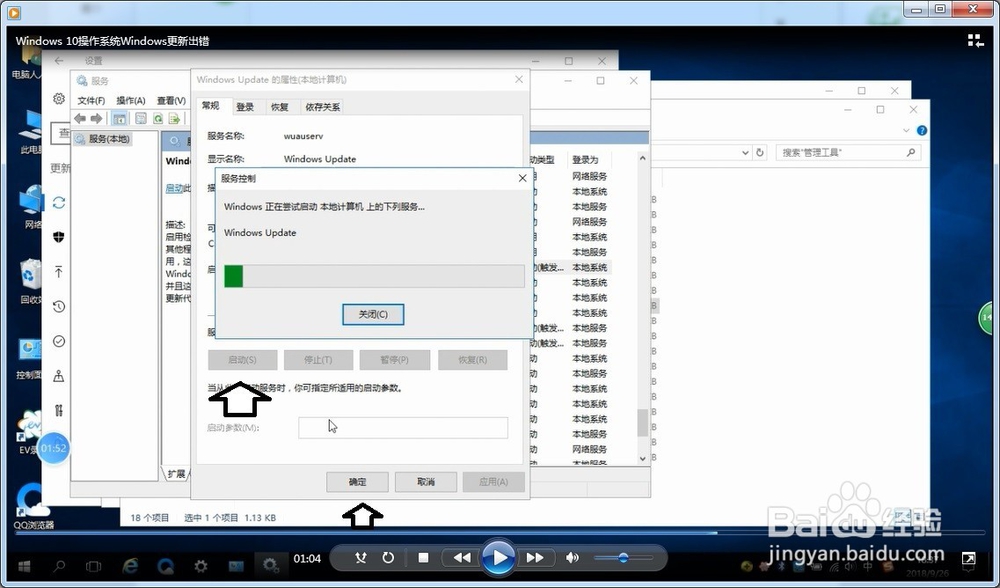
Task: Click the fast forward button
Action: tap(534, 558)
